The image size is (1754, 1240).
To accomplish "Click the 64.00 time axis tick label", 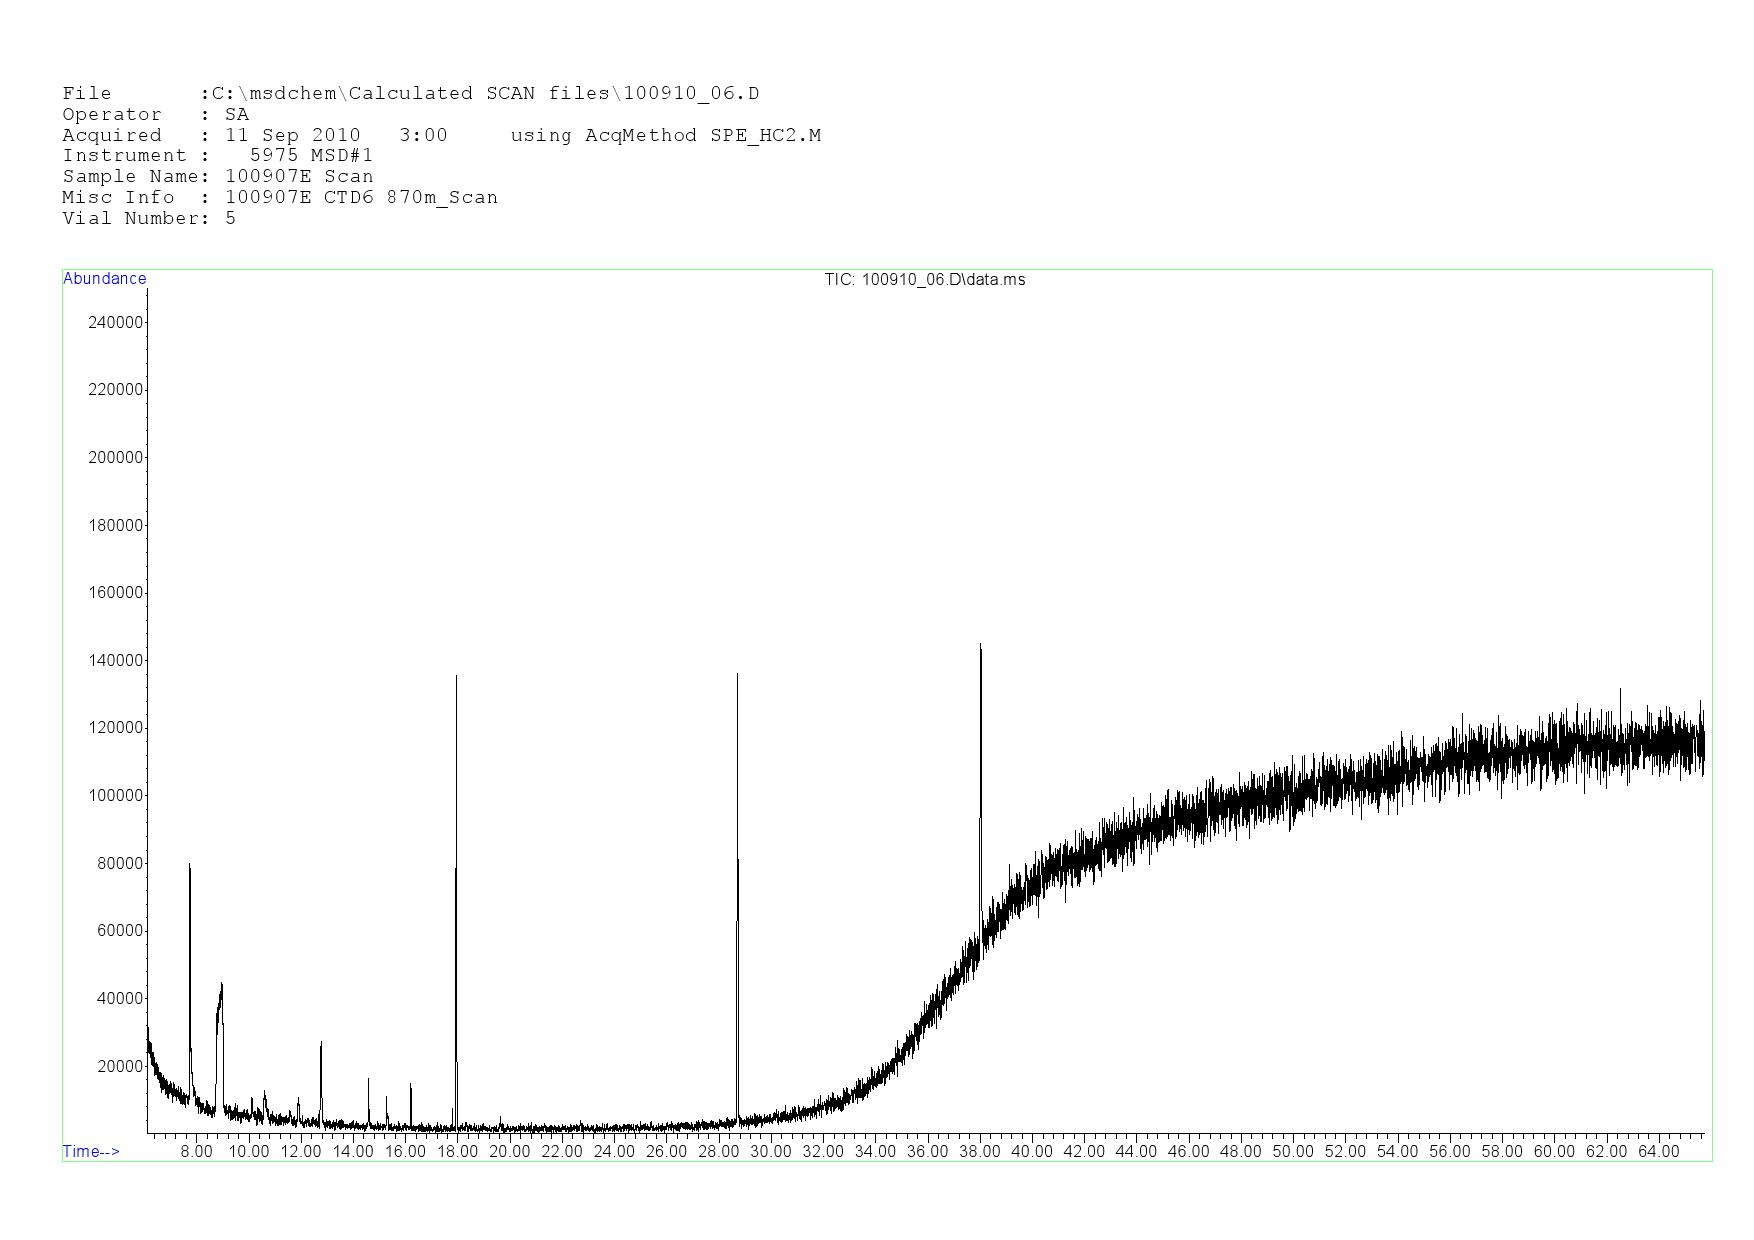I will [1658, 1151].
